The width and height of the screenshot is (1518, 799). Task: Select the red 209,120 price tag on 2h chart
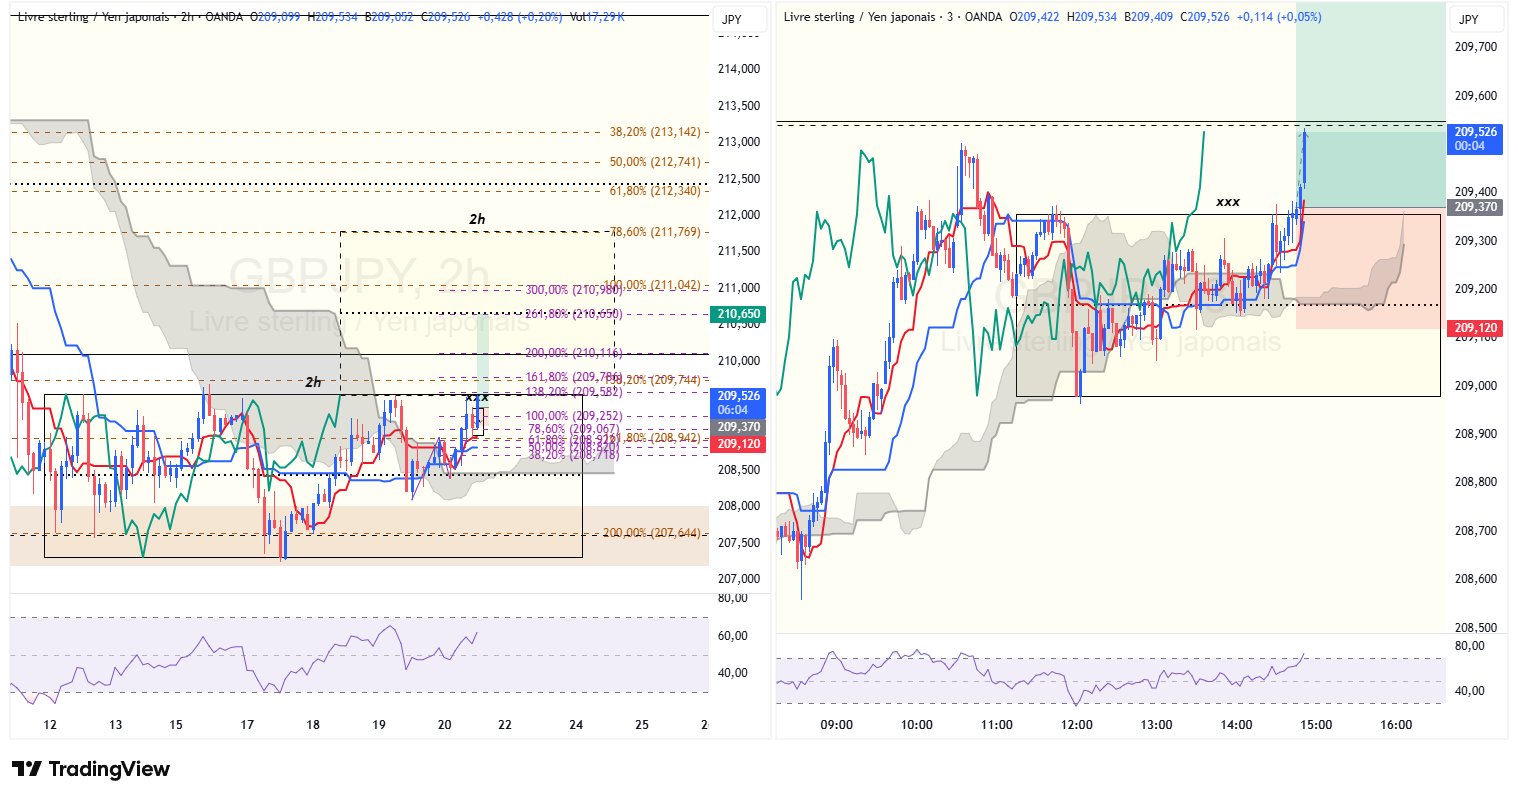(739, 444)
